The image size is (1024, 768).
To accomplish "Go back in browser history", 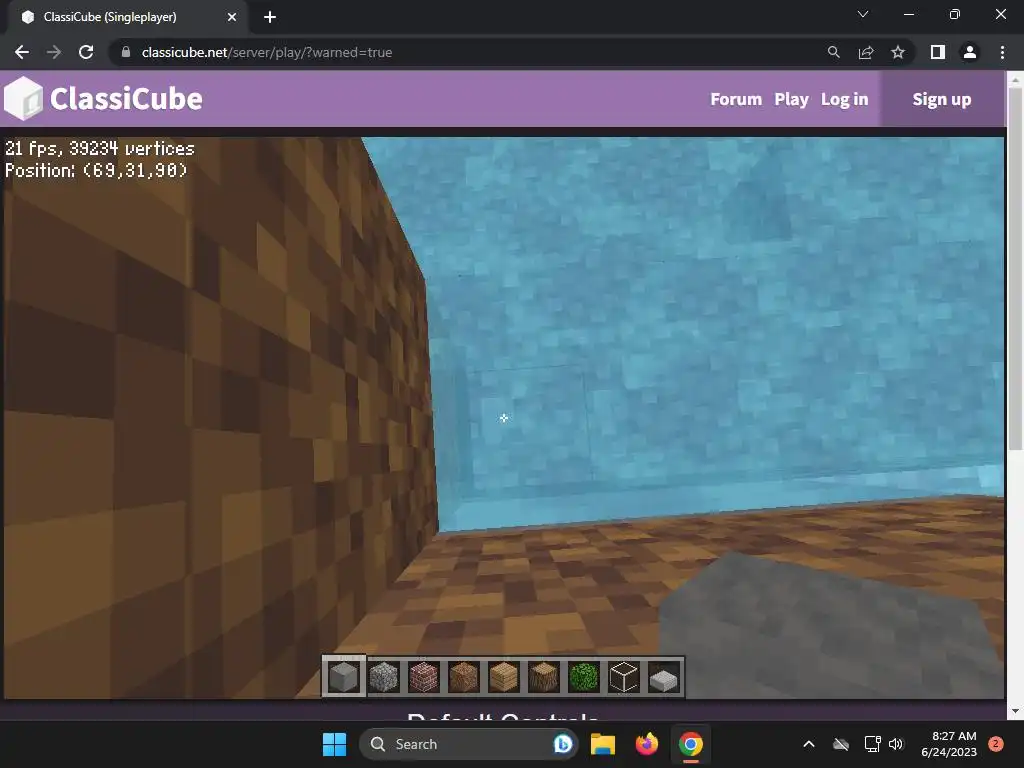I will click(22, 52).
